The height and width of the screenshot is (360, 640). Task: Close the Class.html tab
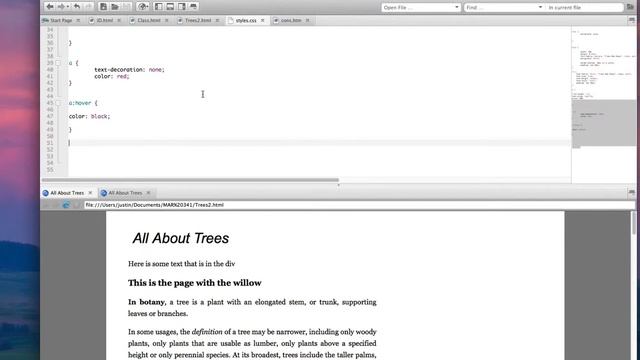(x=167, y=20)
